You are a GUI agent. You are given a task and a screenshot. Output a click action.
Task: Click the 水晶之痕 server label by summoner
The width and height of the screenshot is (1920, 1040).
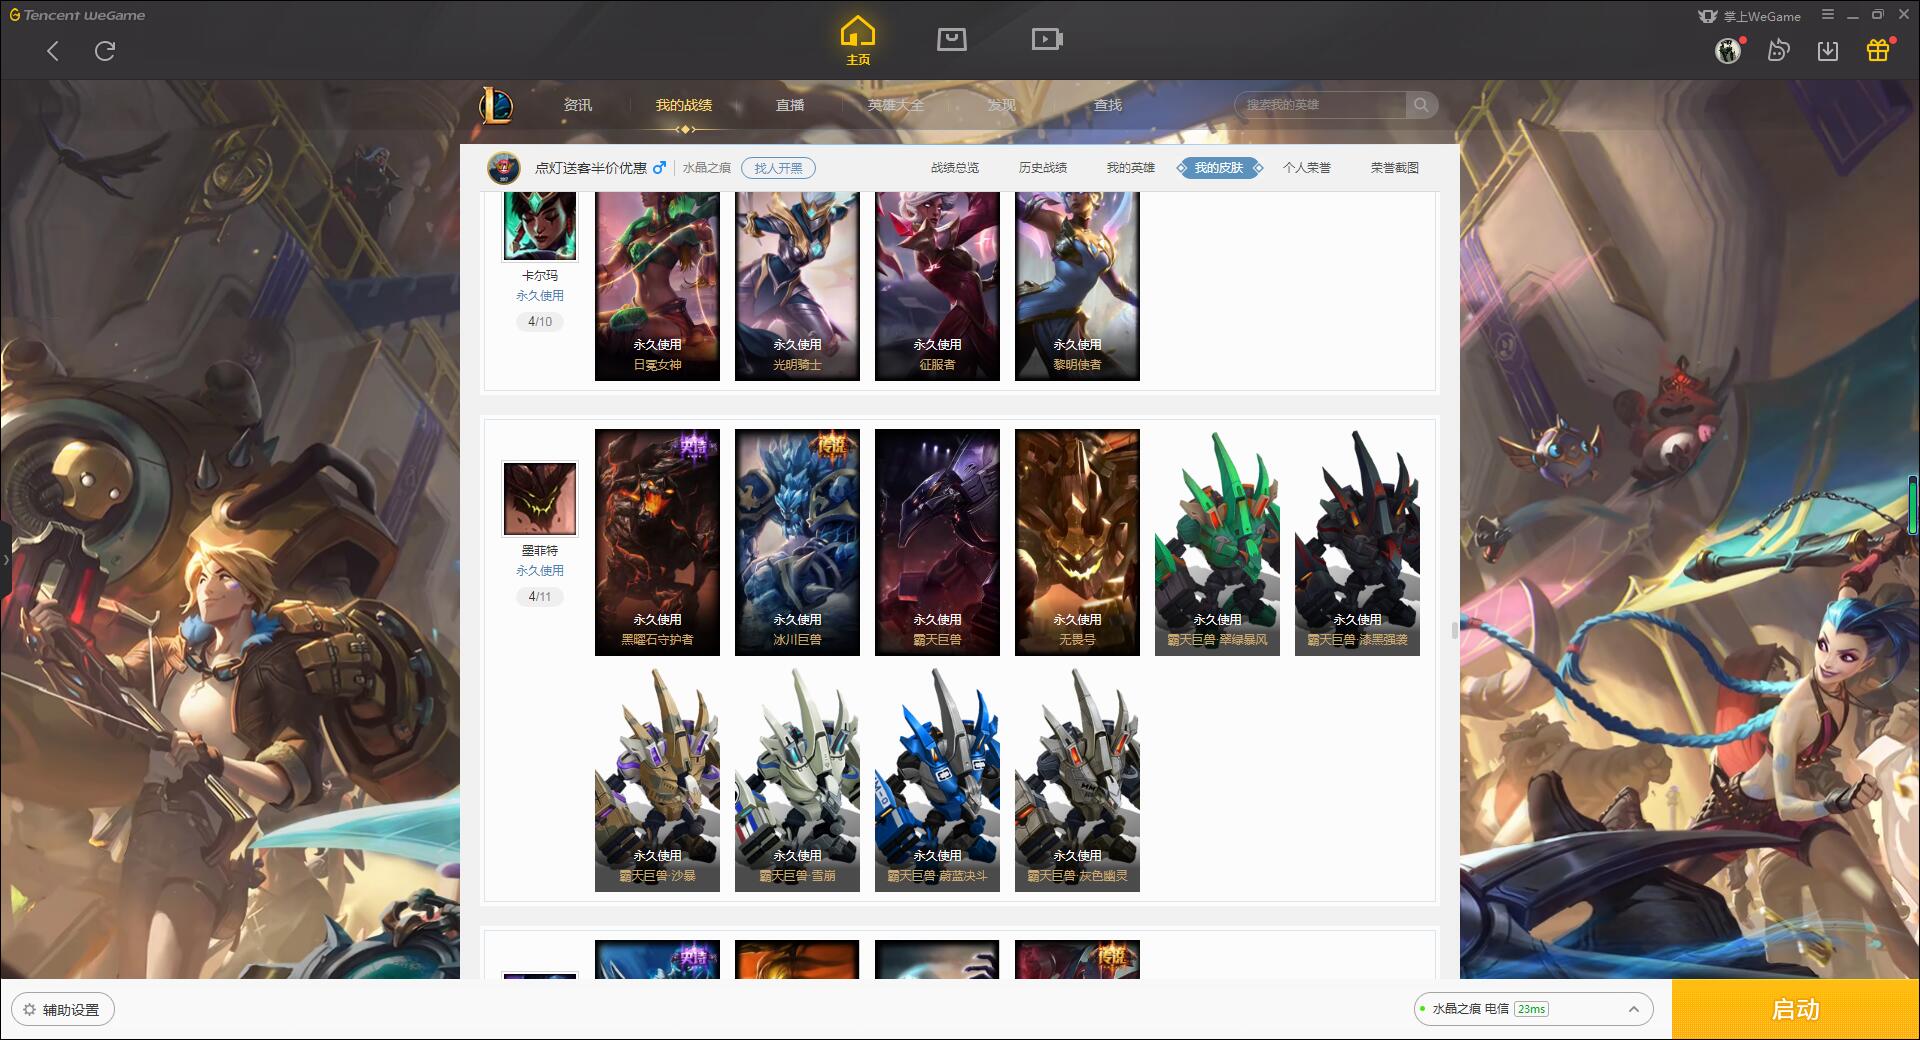(x=707, y=168)
